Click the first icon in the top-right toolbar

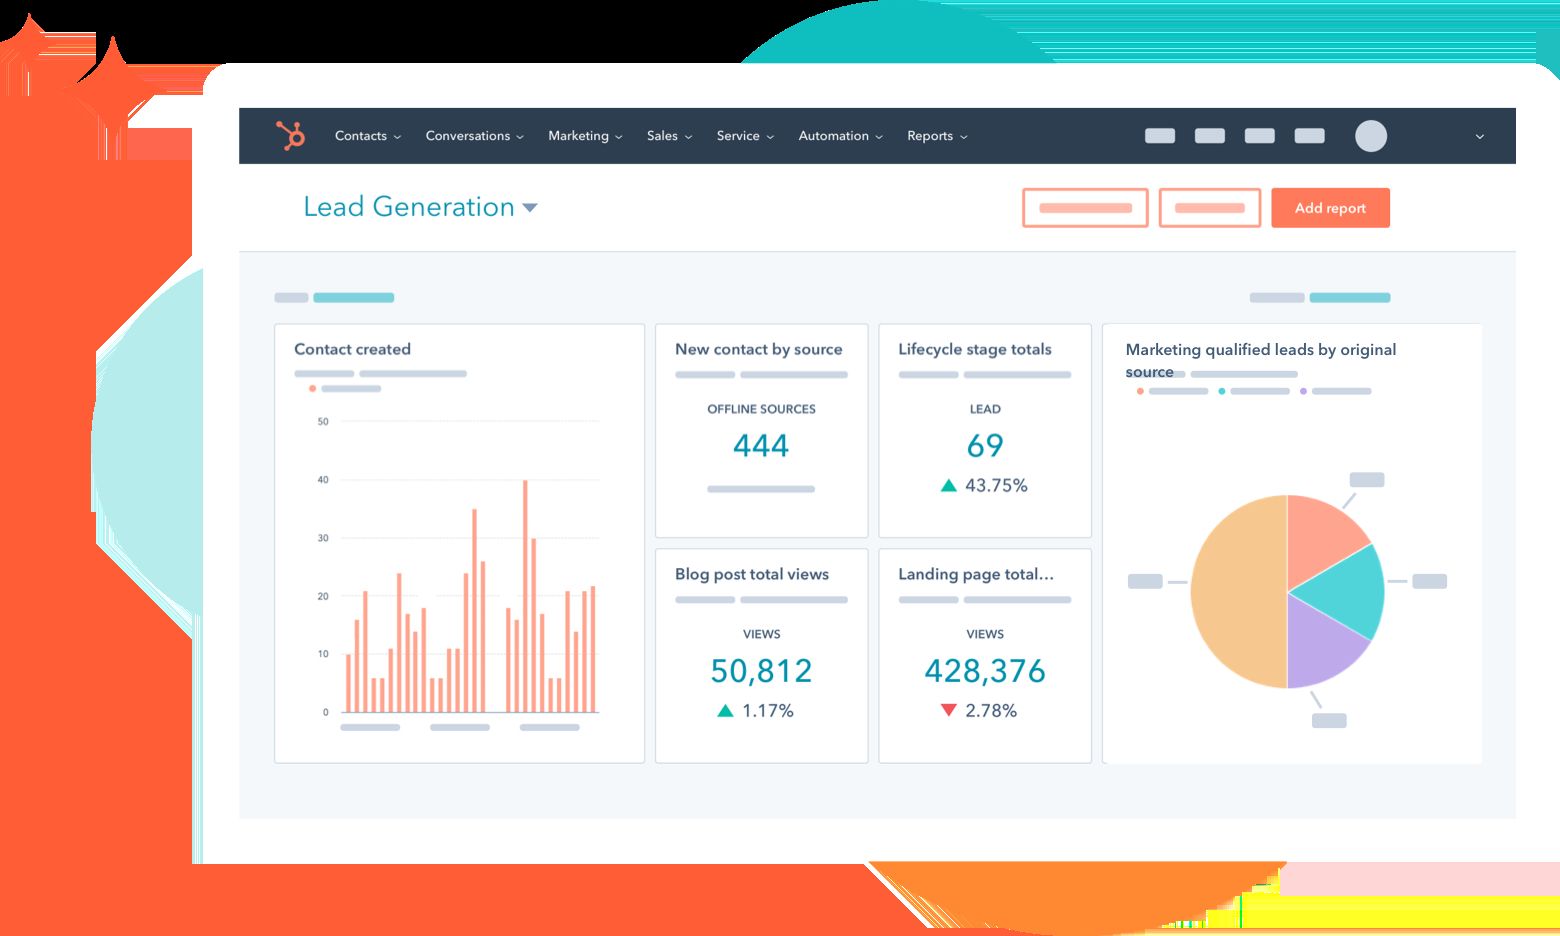(x=1160, y=135)
